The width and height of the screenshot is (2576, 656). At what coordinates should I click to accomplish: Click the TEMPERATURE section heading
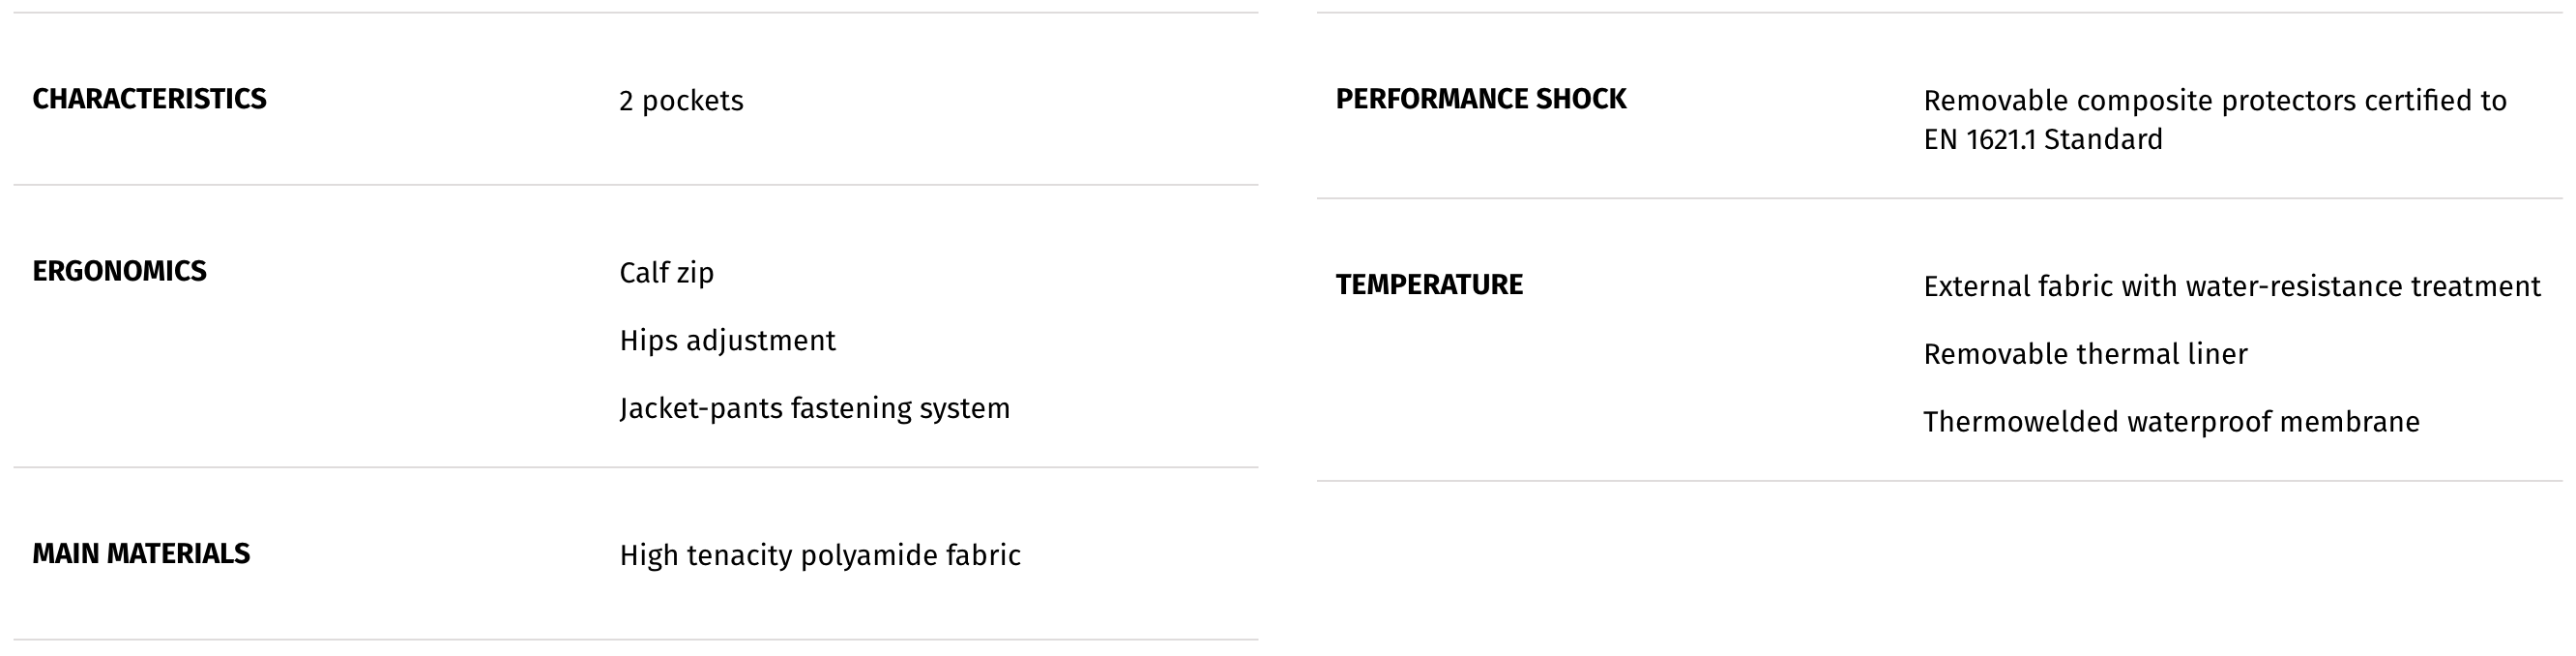[1429, 285]
